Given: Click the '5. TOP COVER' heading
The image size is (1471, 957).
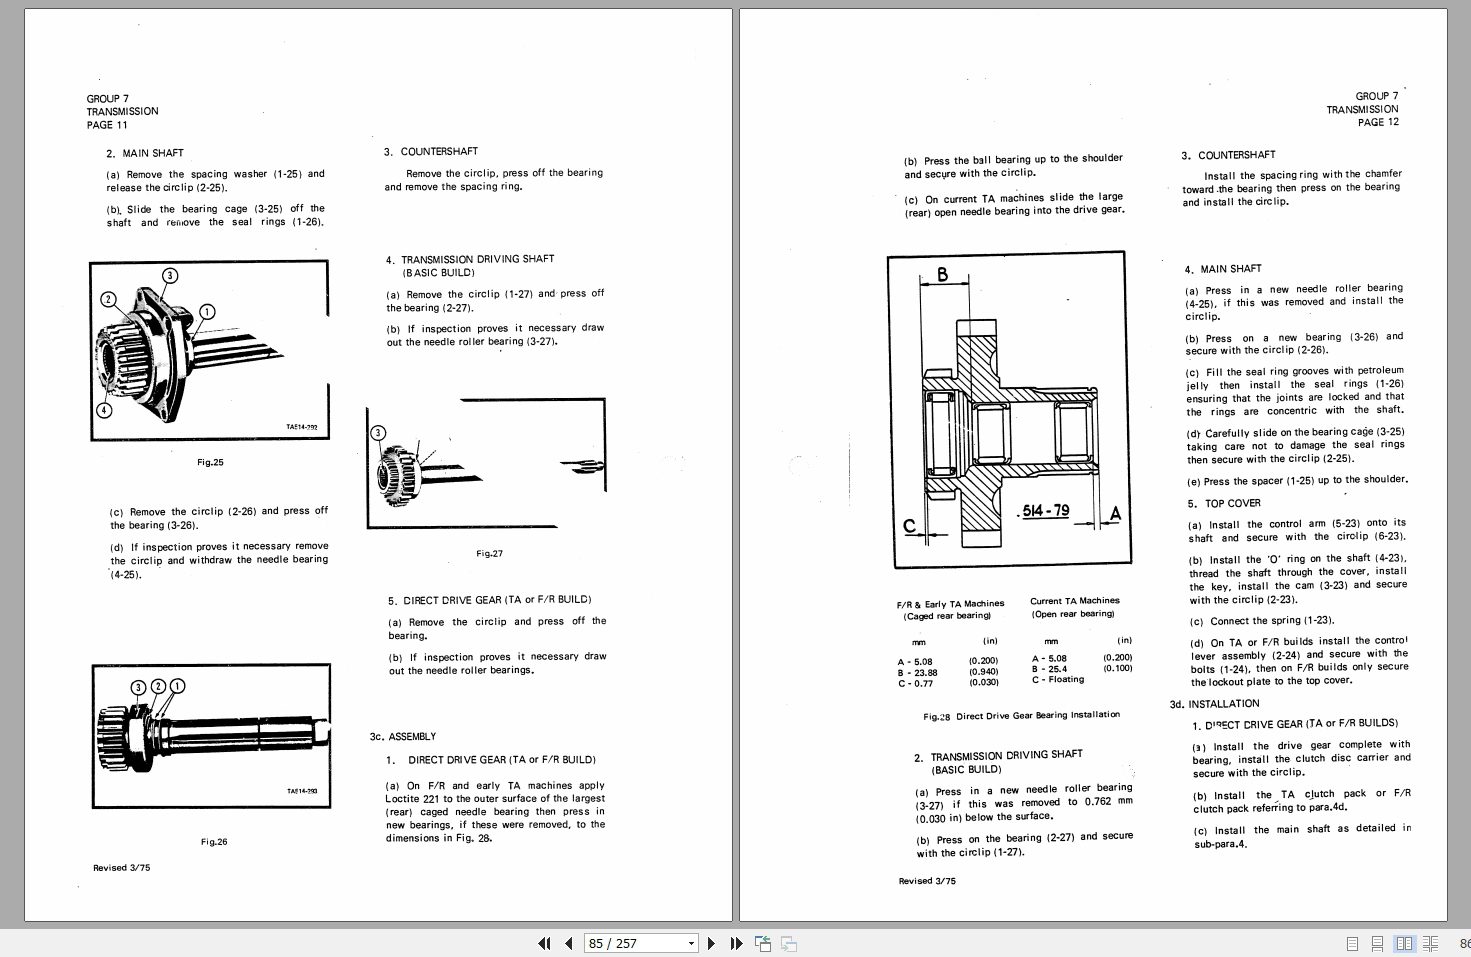Looking at the screenshot, I should (1224, 504).
